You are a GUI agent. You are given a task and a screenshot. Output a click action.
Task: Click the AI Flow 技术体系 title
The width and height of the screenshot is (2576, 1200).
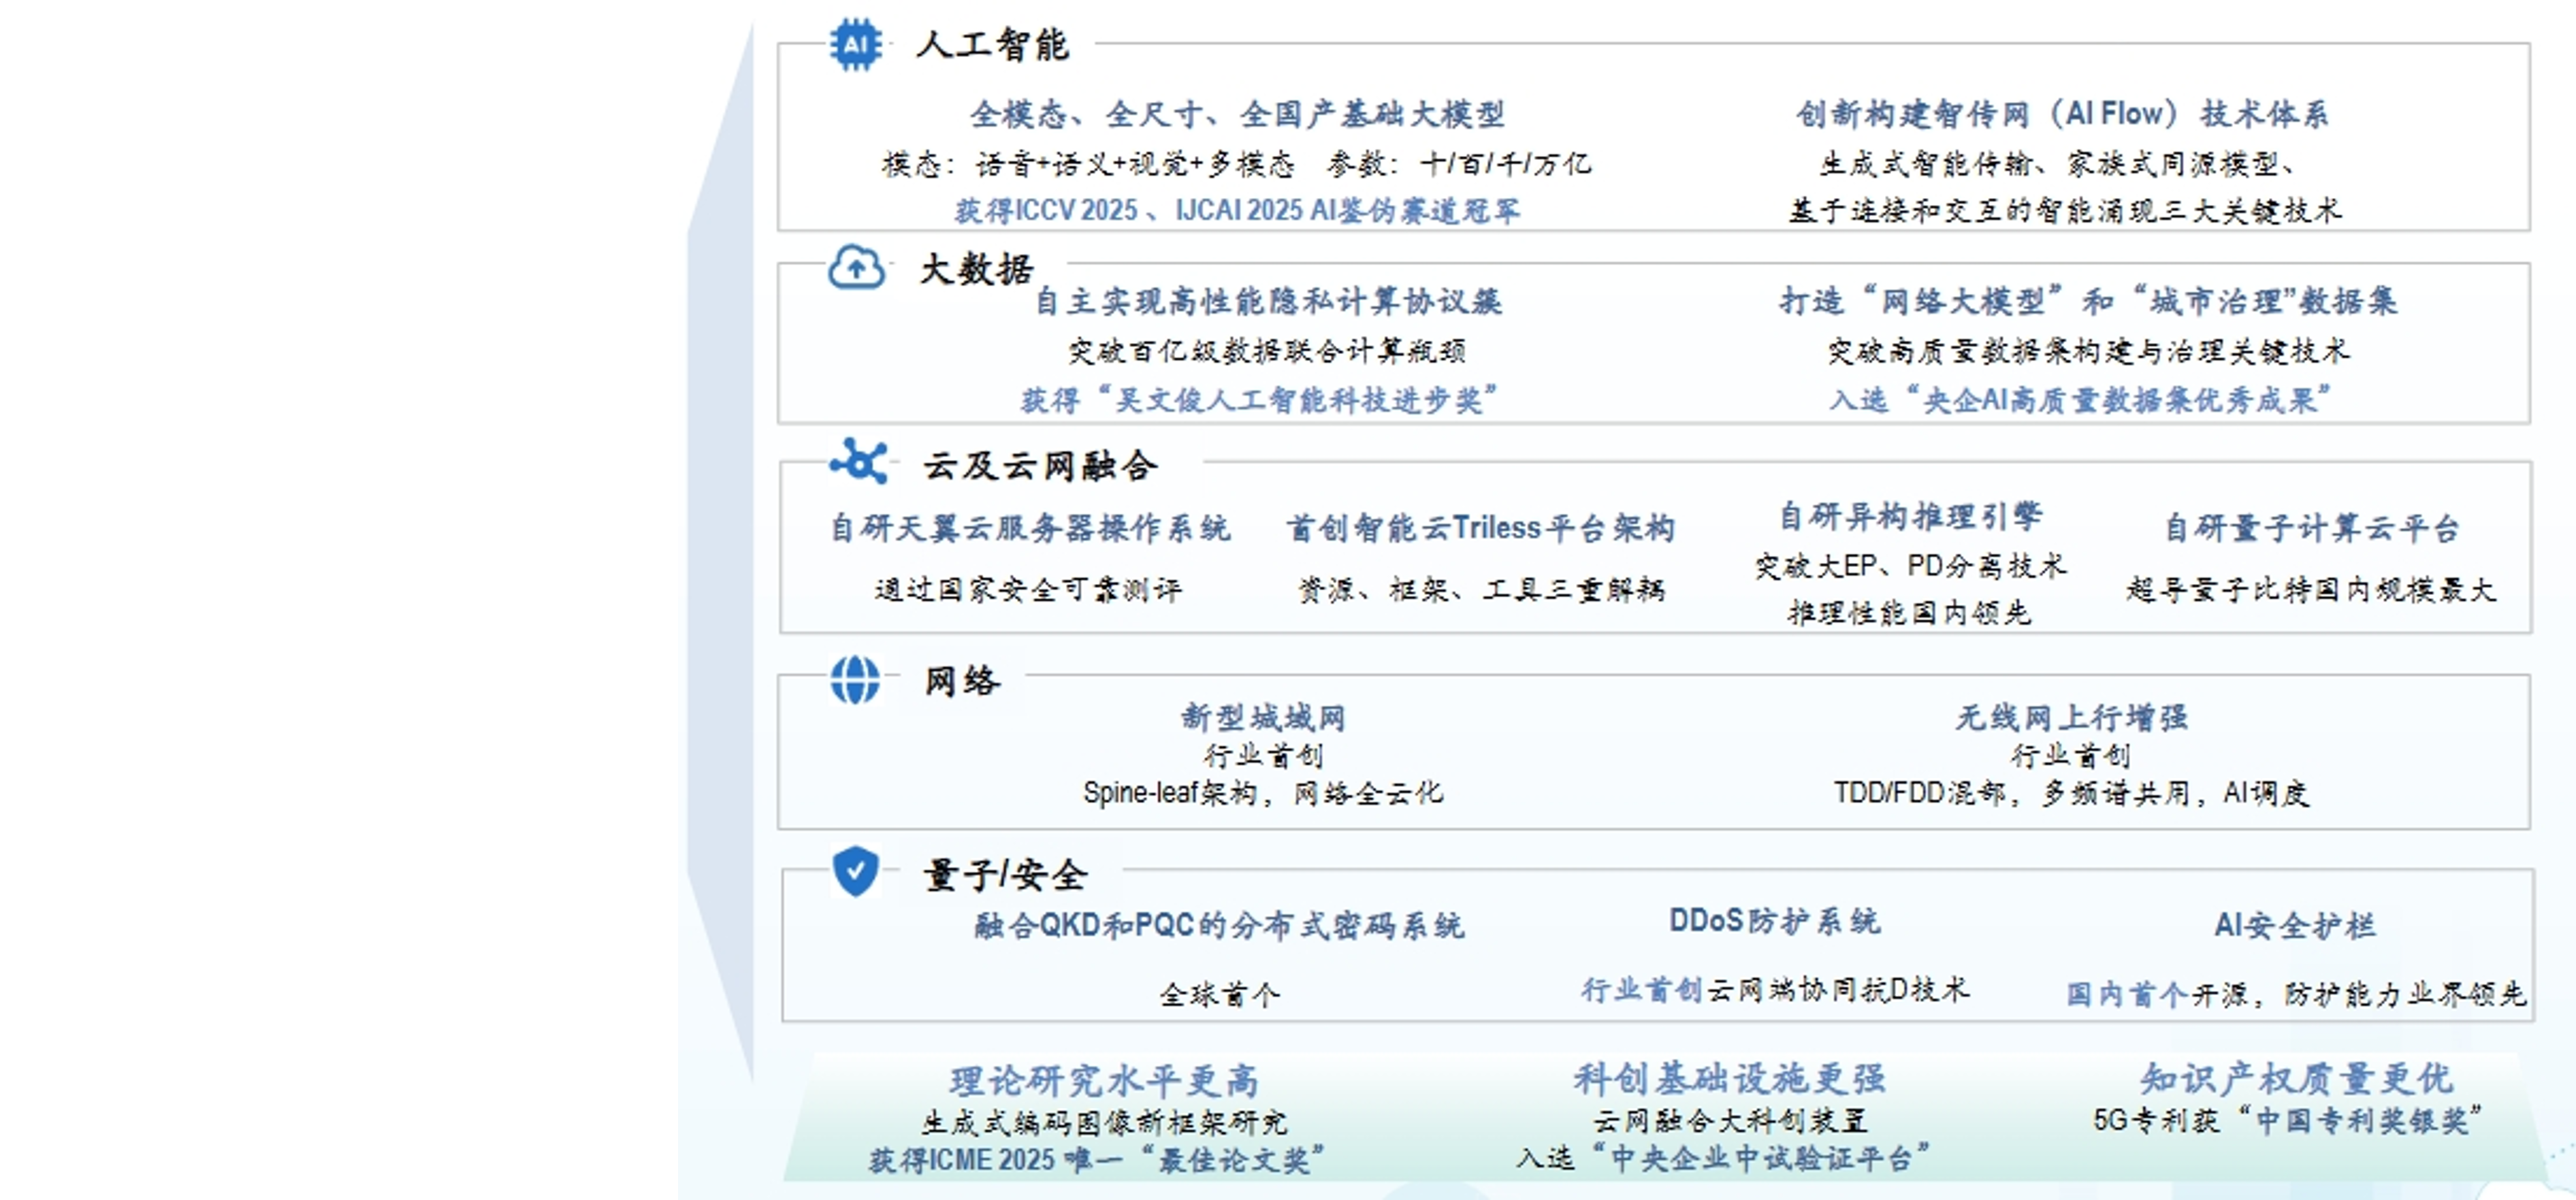coord(2062,114)
